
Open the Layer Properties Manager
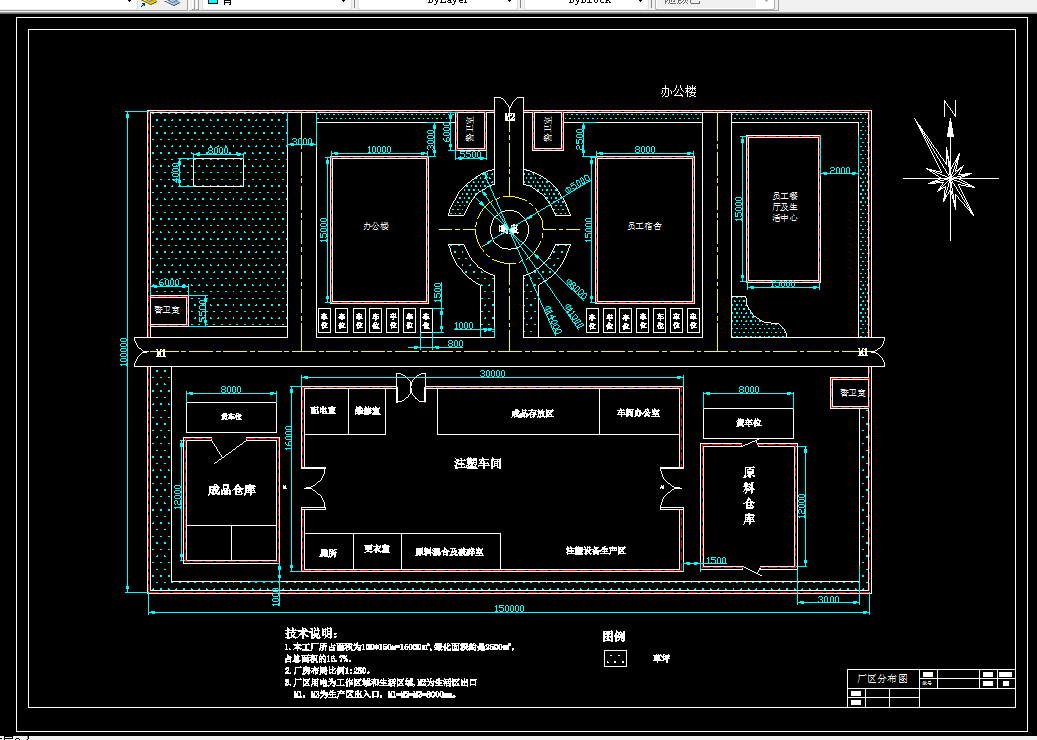[x=171, y=4]
